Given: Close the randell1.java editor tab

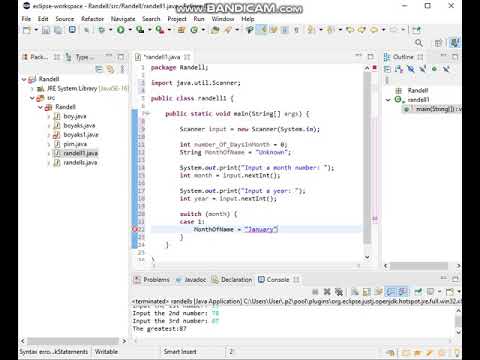Looking at the screenshot, I should click(x=187, y=57).
